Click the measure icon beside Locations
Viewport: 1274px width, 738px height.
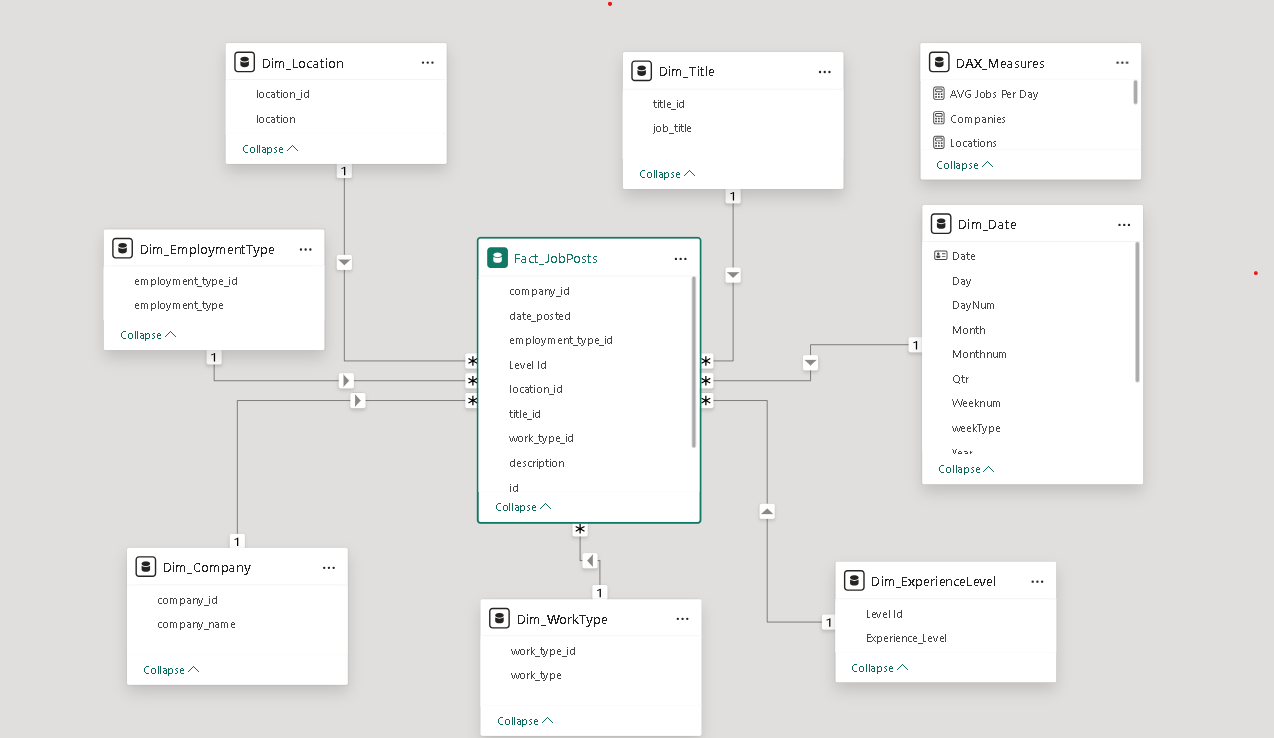pos(938,143)
